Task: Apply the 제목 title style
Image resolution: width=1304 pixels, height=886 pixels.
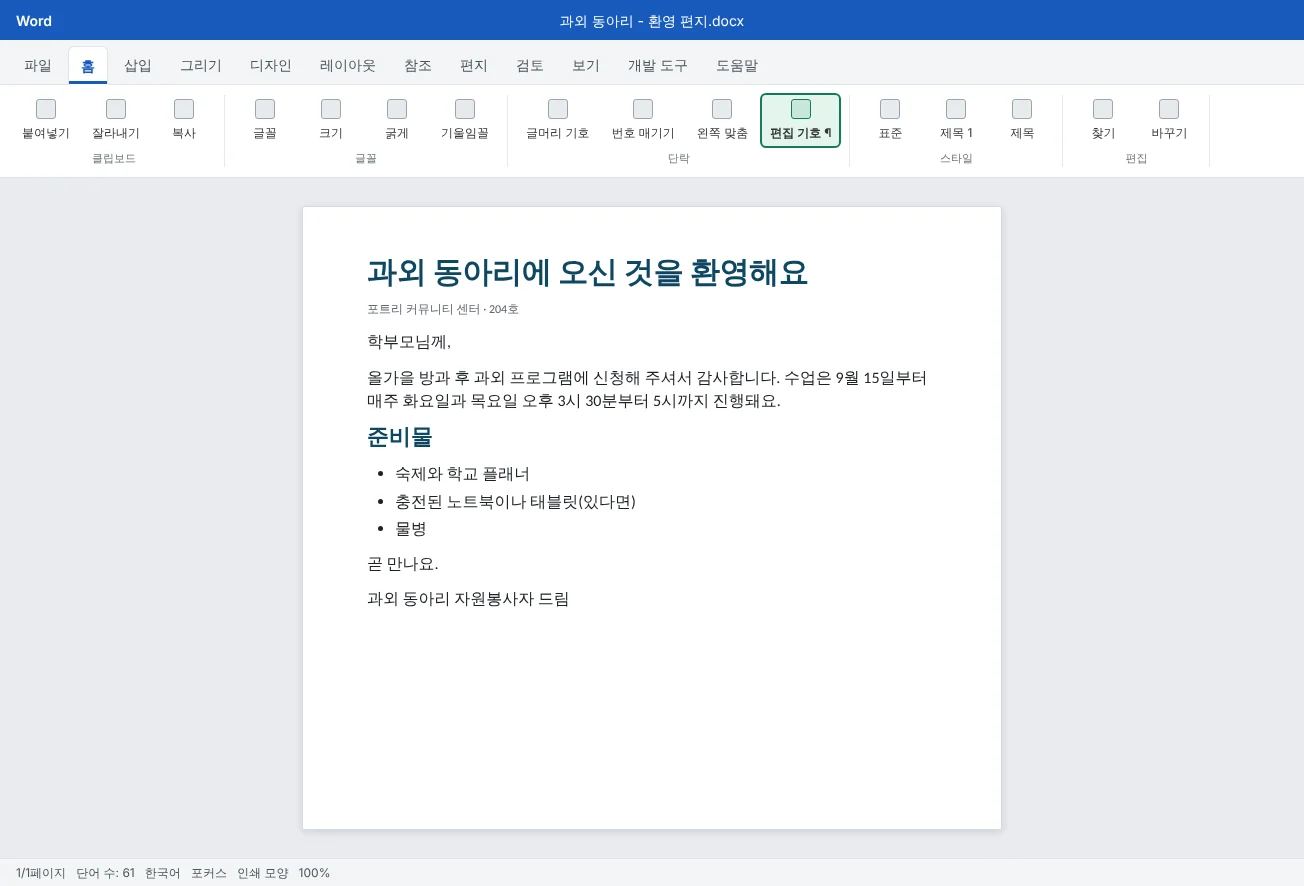Action: point(1022,120)
